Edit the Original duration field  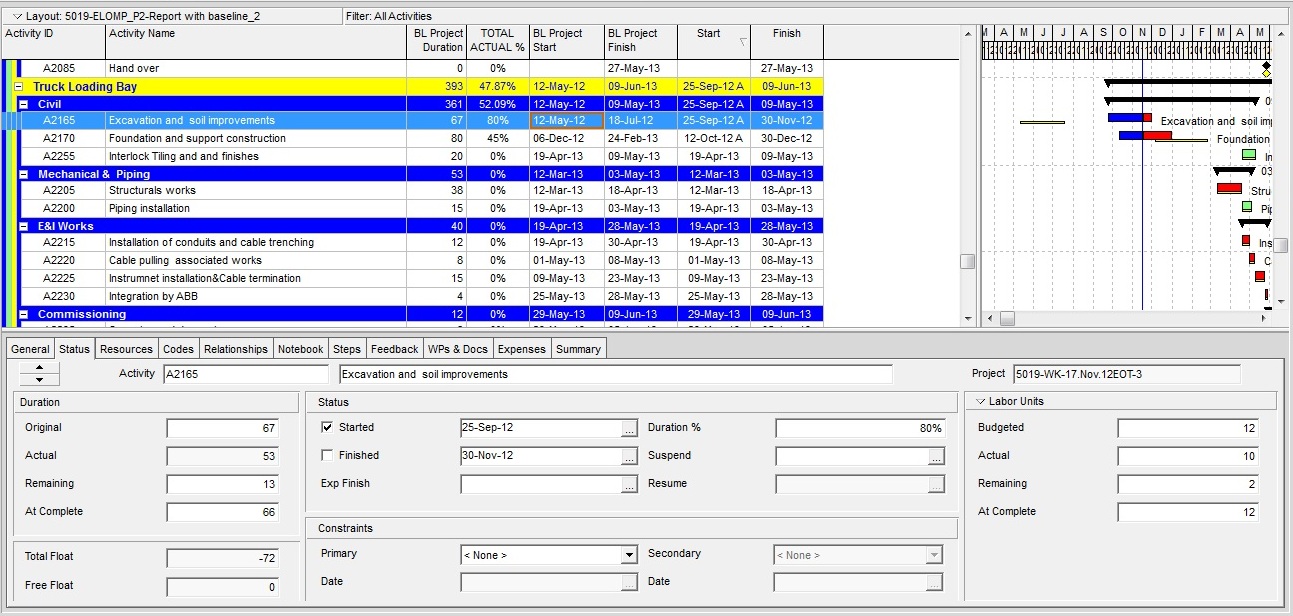tap(222, 428)
